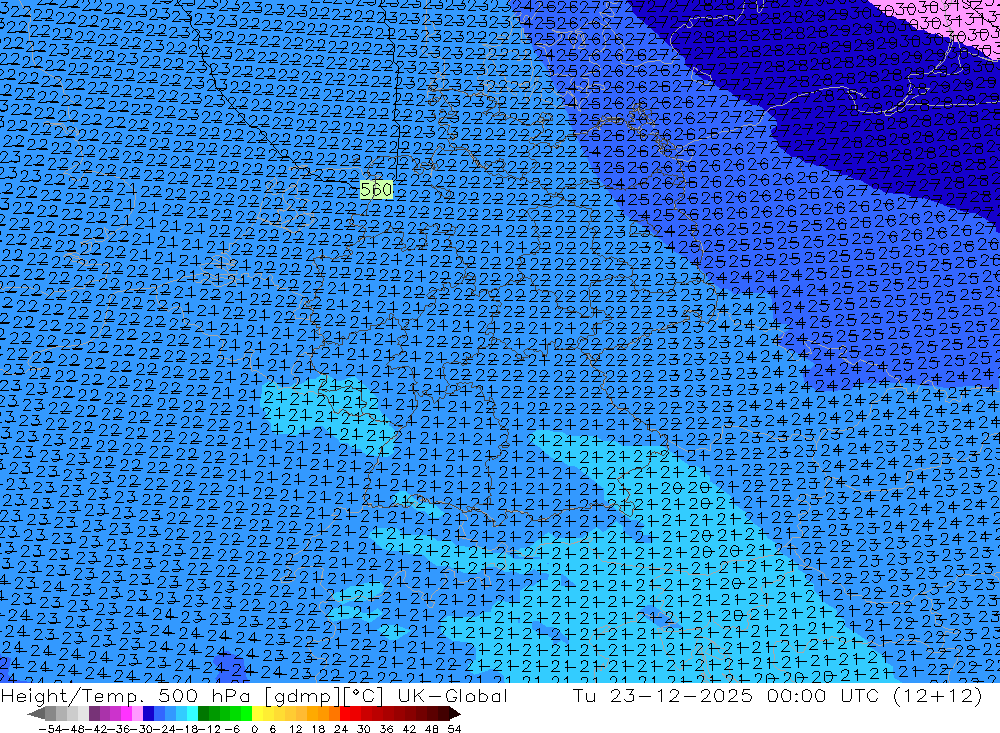Click the 0 value label on the temperature scale
Viewport: 1000px width, 733px height.
254,729
